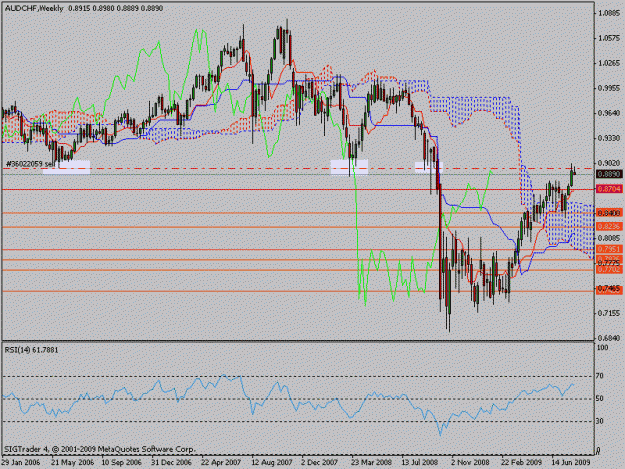Image resolution: width=625 pixels, height=469 pixels.
Task: Click the 0.8085 price axis label
Action: click(x=609, y=238)
